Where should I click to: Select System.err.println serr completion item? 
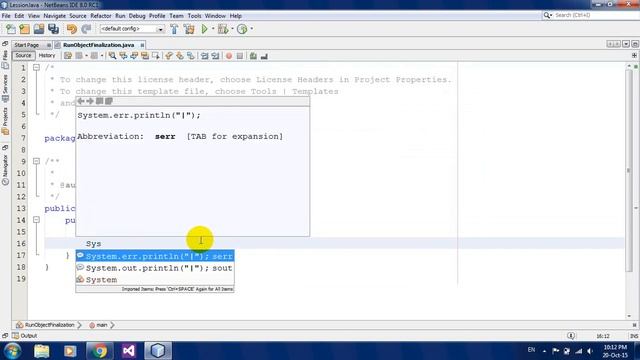(x=155, y=256)
